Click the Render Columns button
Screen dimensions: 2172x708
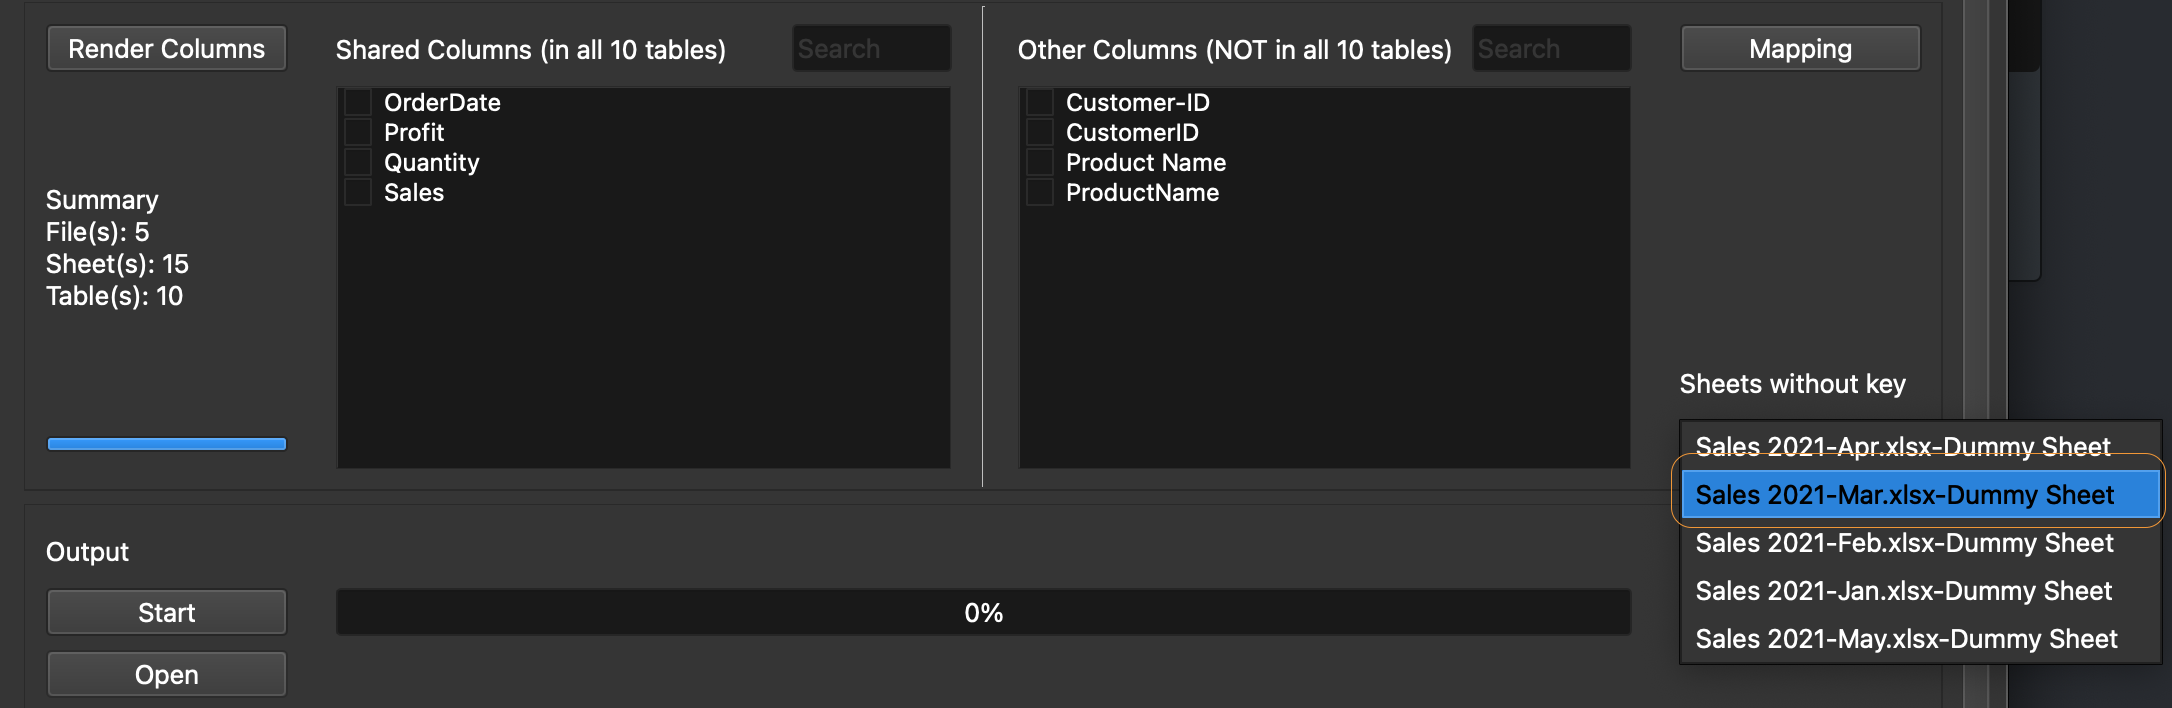[167, 49]
